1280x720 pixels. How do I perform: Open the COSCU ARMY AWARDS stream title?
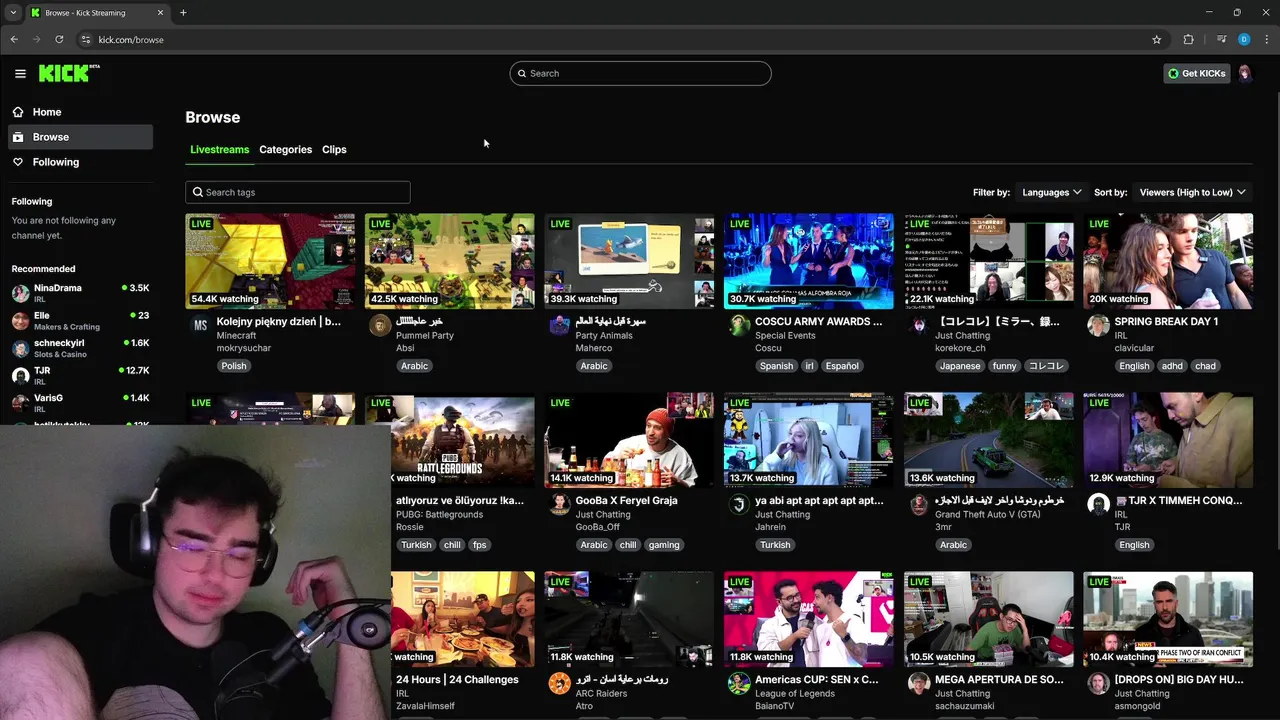coord(819,322)
